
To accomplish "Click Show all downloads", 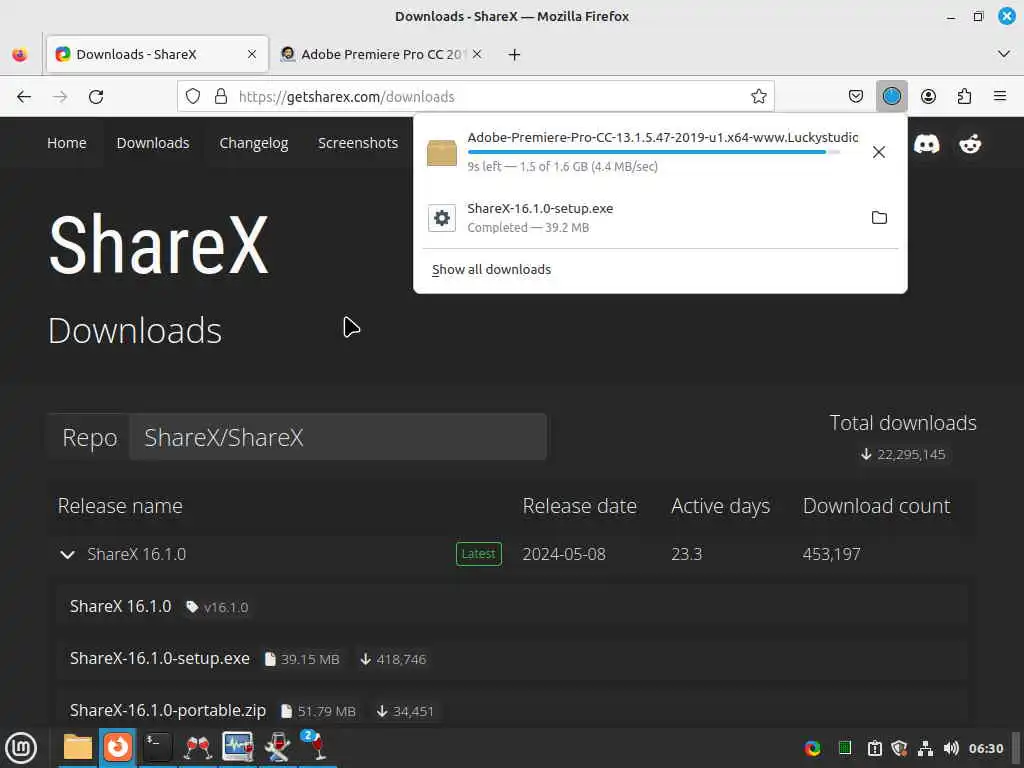I will click(491, 270).
